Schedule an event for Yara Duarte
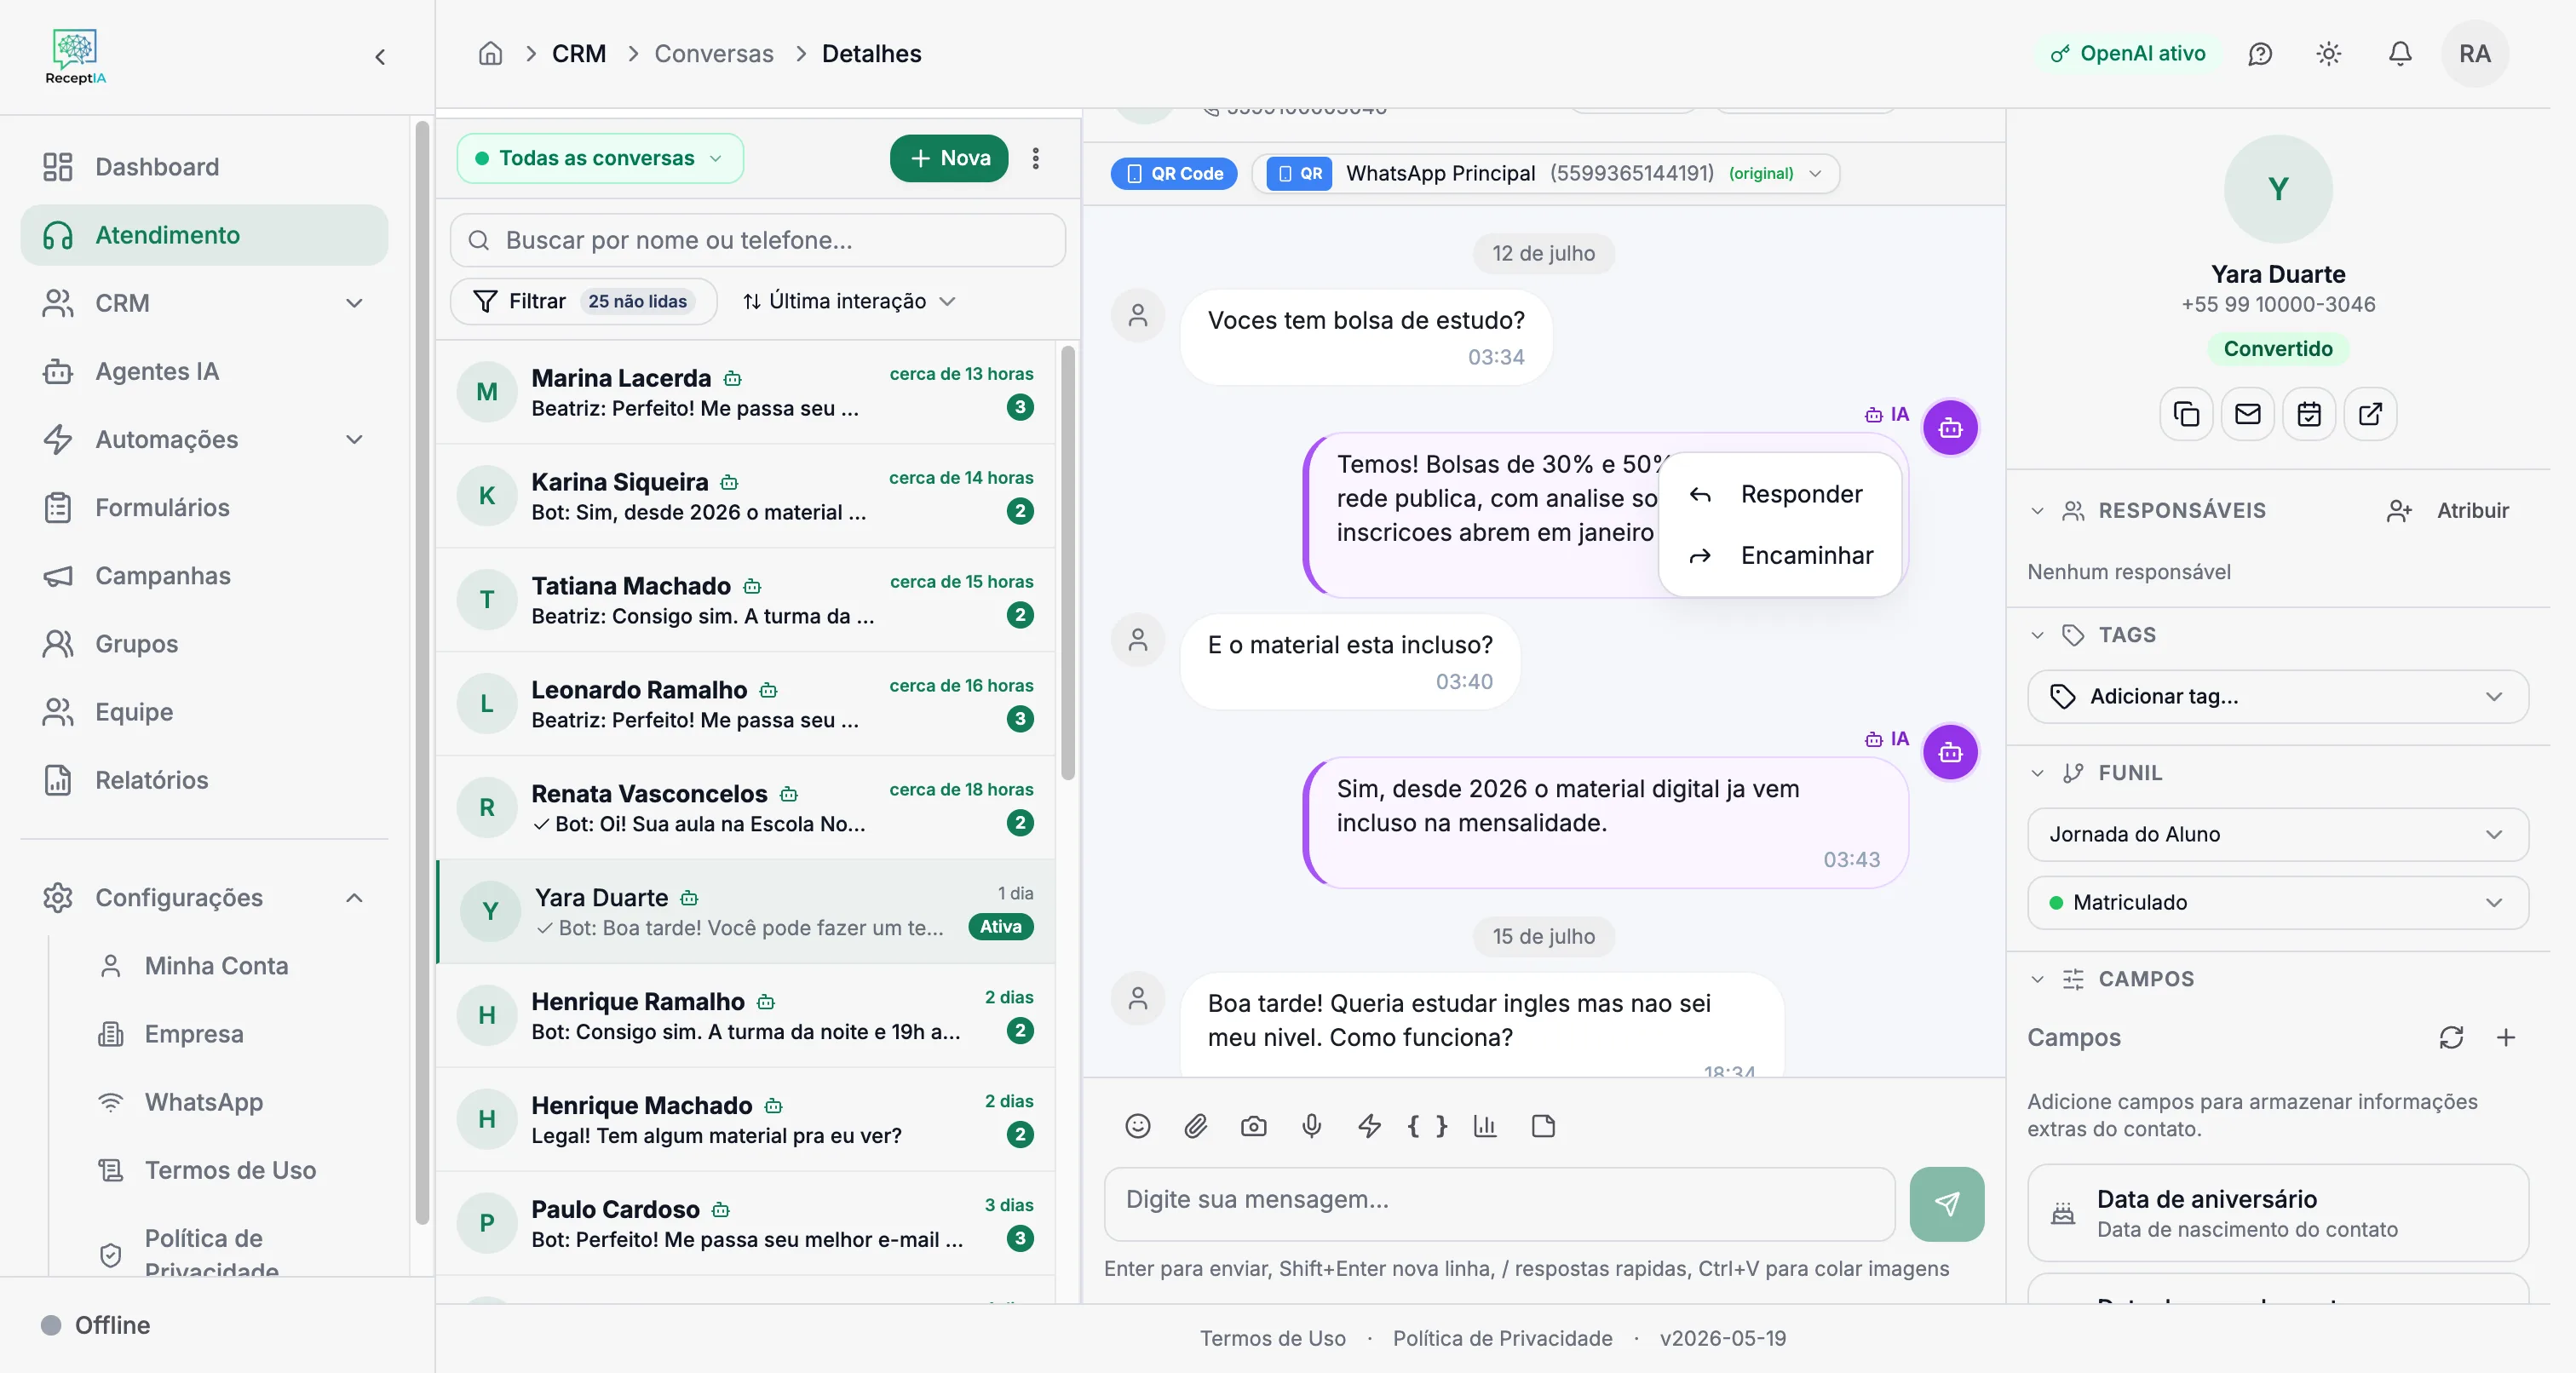2576x1373 pixels. [x=2309, y=414]
